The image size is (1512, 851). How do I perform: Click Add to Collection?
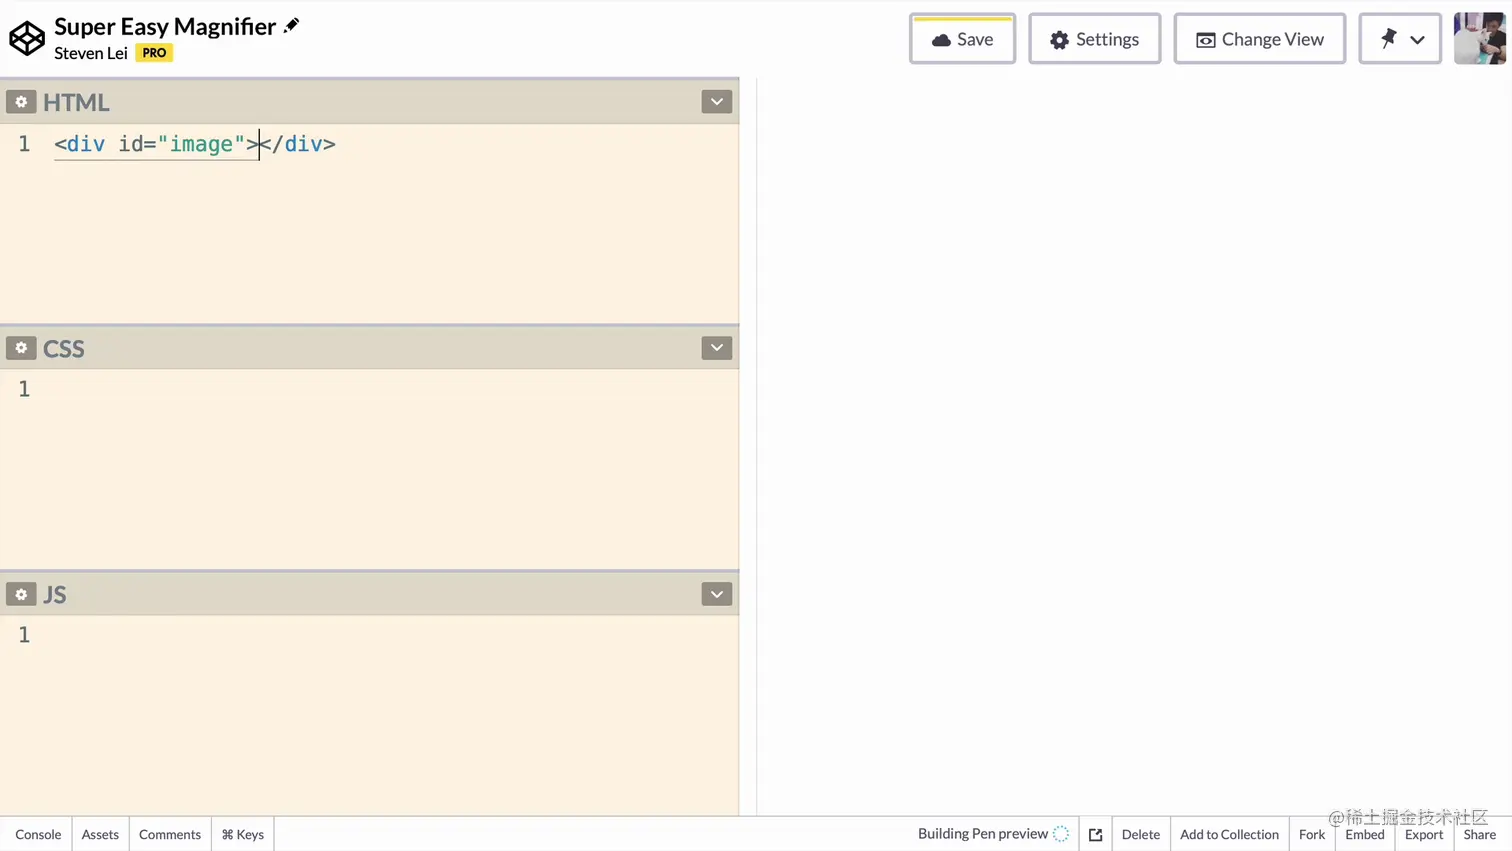pos(1229,834)
